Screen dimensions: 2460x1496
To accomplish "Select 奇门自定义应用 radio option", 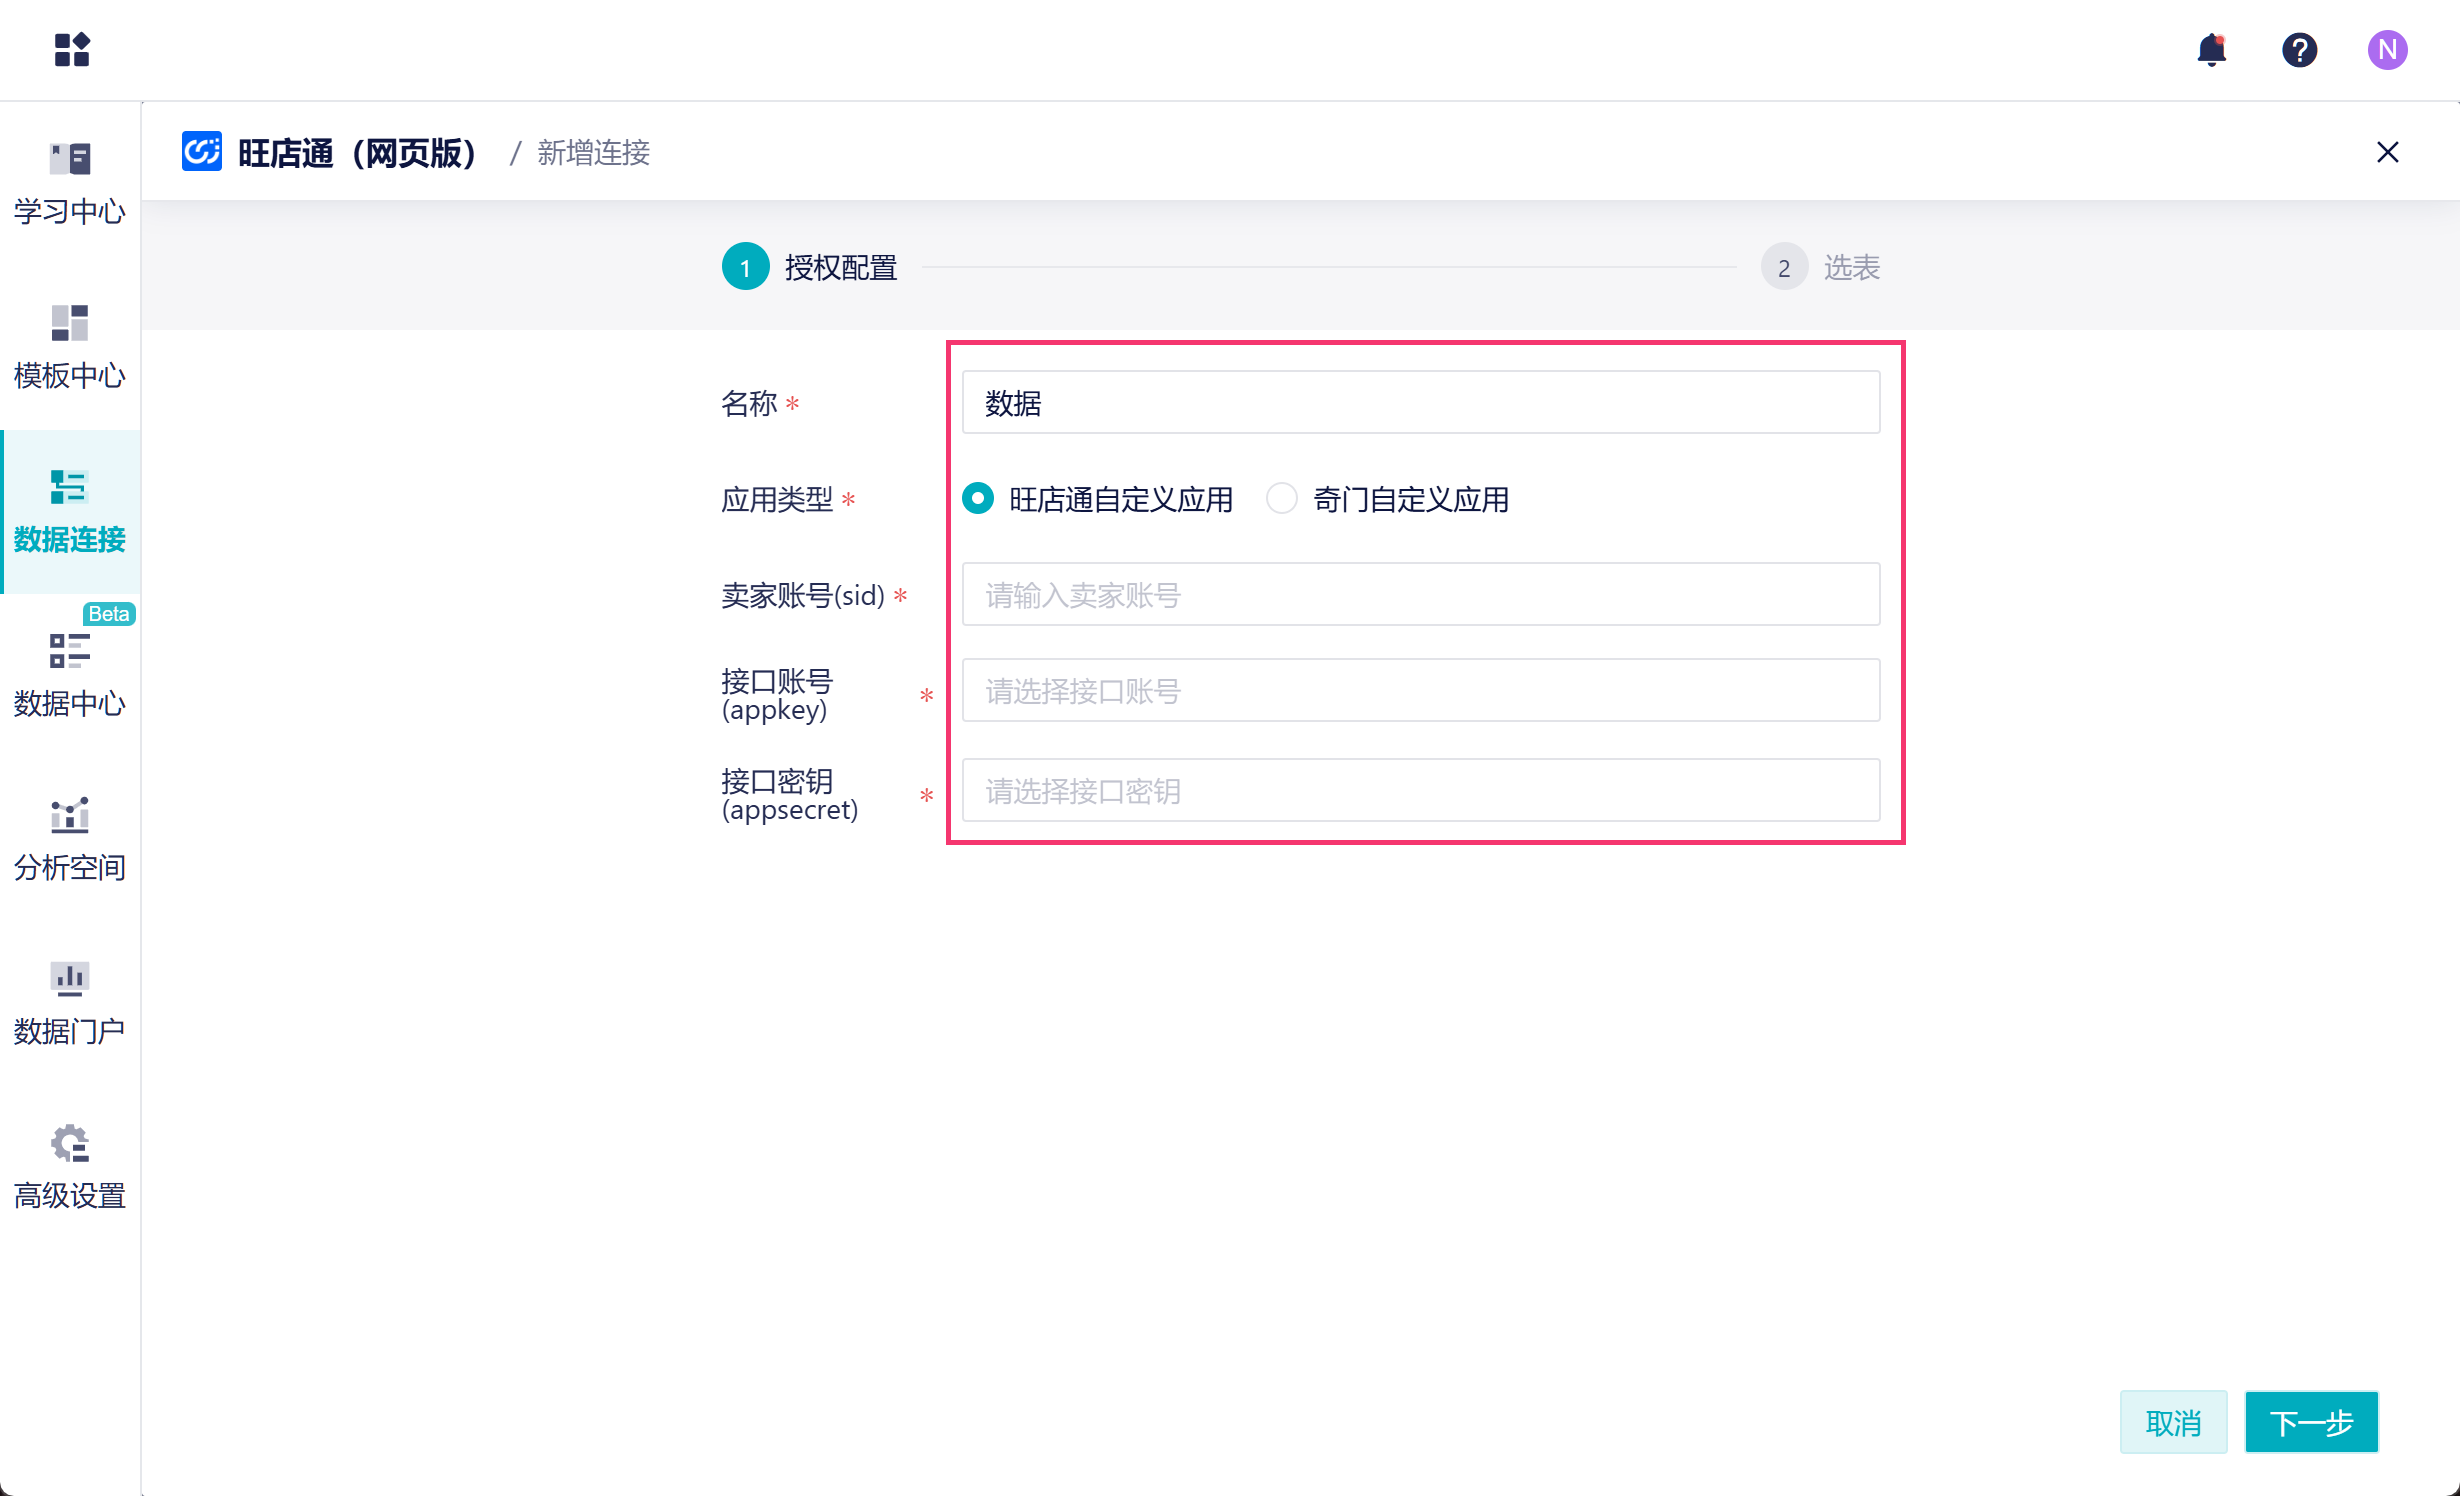I will click(1281, 498).
